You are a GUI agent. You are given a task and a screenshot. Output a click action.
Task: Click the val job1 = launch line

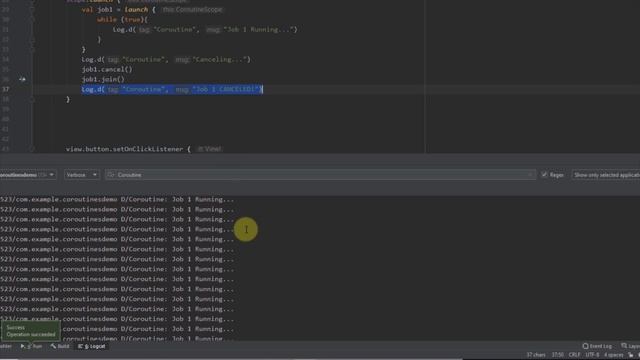(x=118, y=9)
